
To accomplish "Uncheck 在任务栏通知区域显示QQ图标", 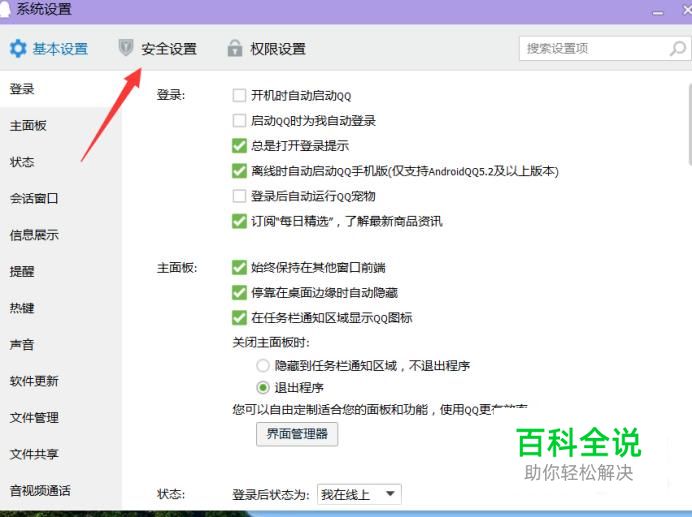I will (239, 317).
